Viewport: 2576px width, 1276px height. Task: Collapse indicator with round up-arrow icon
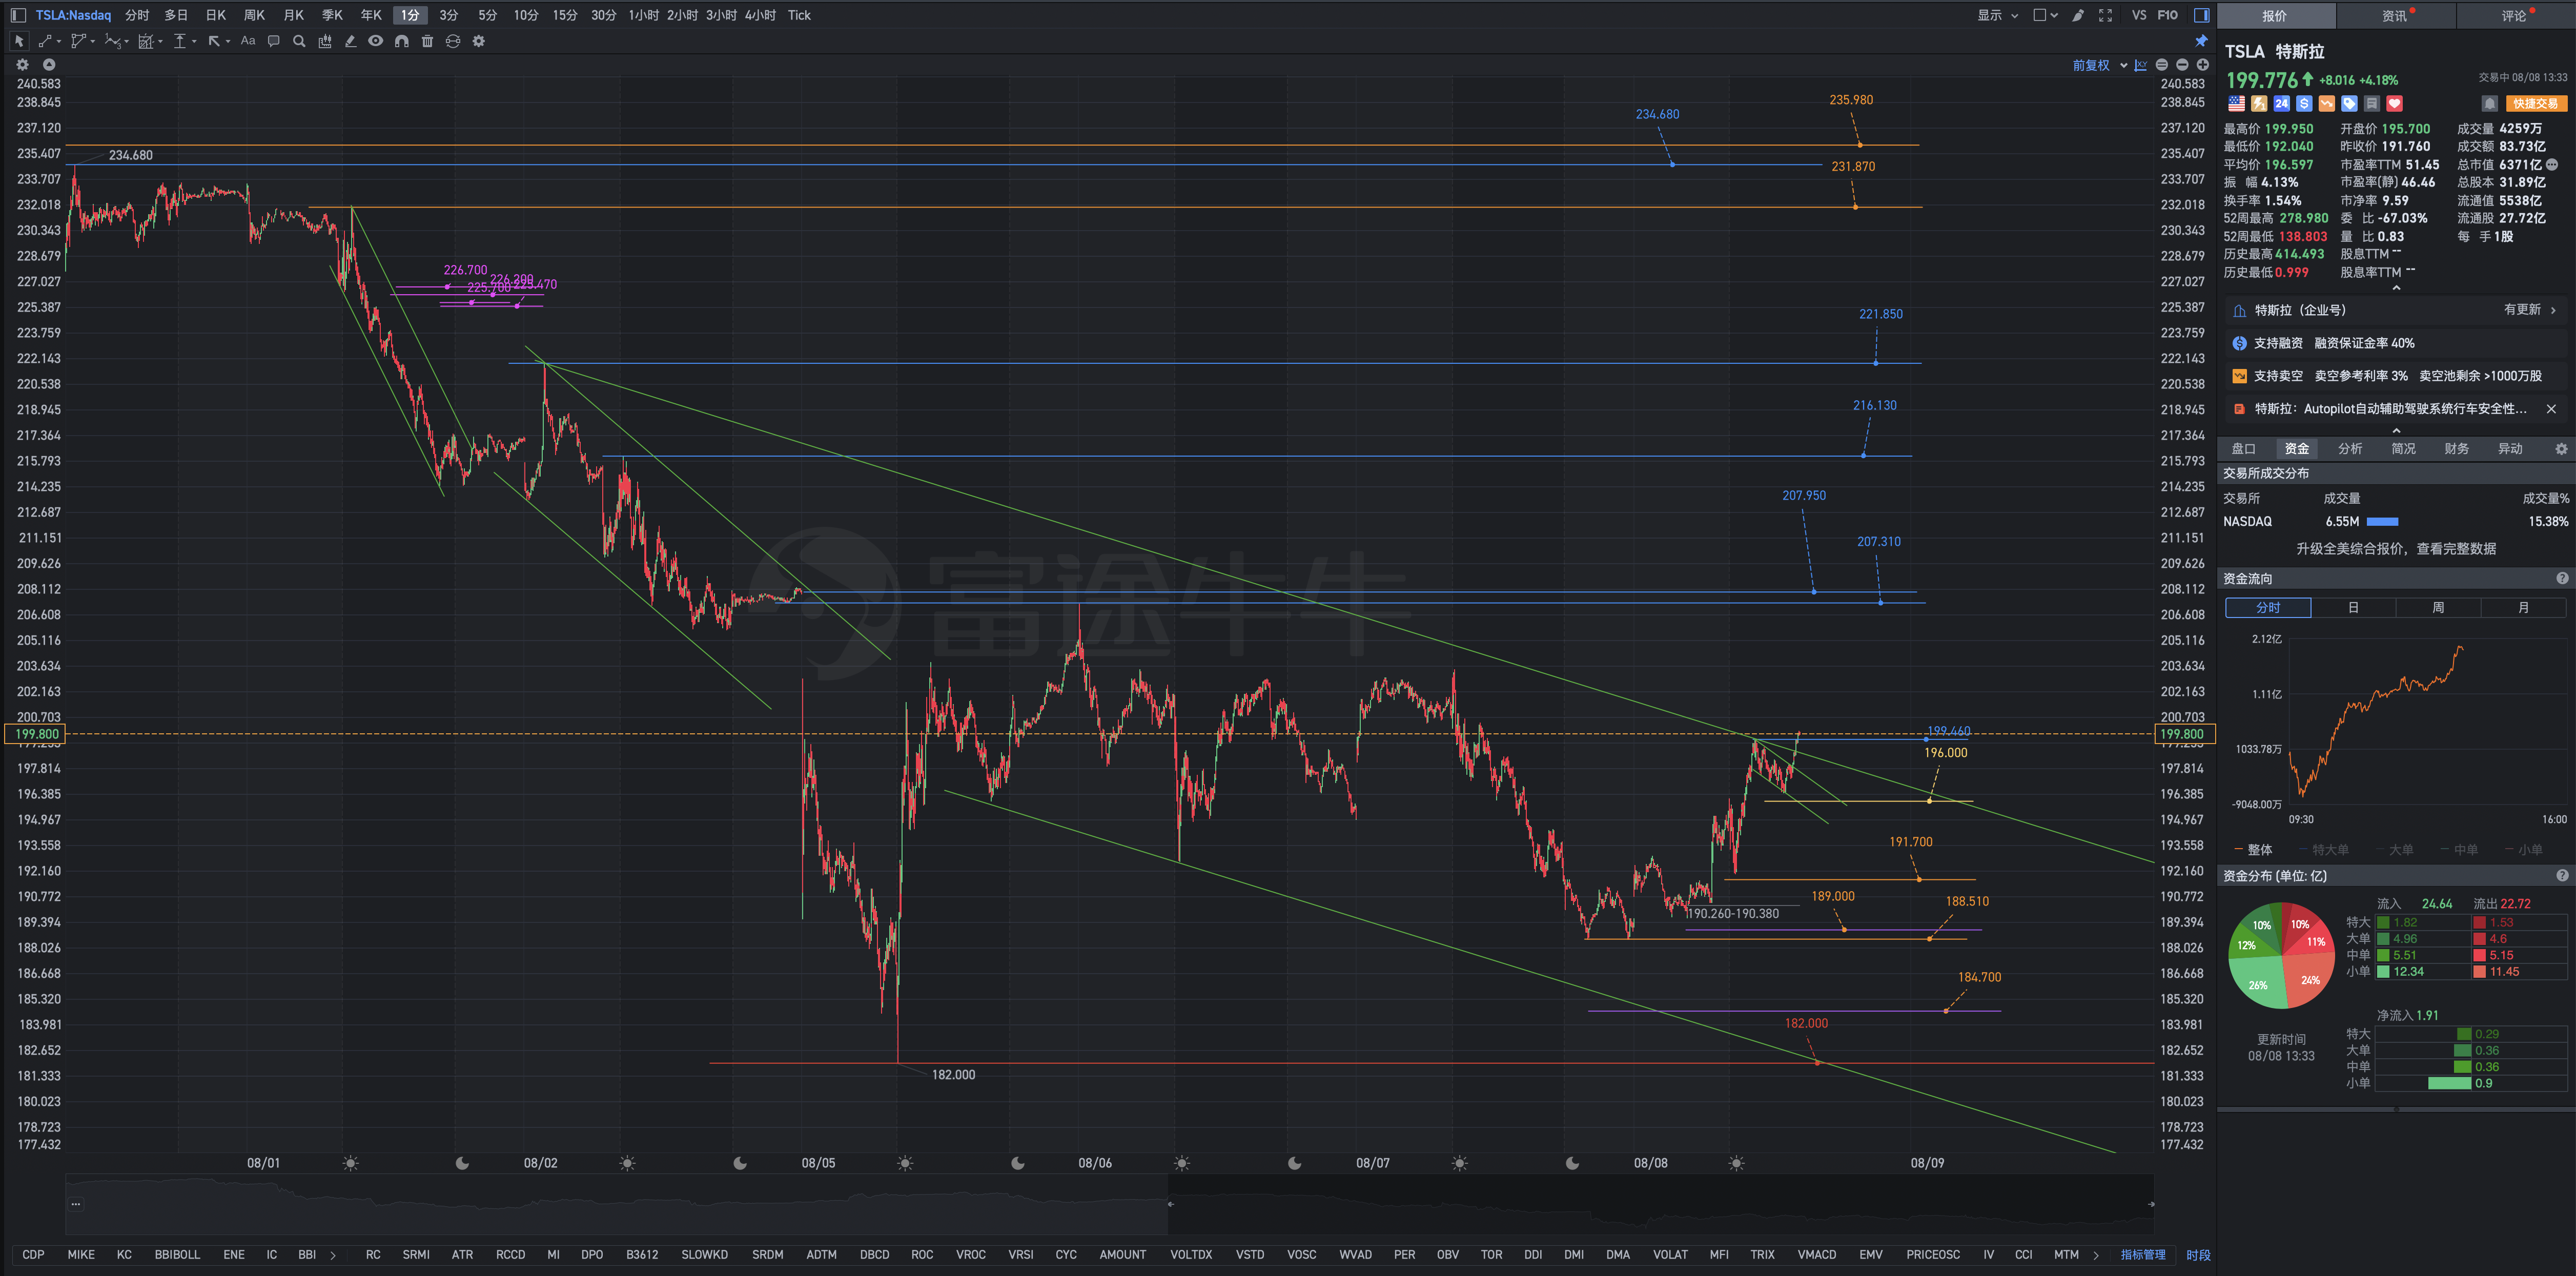(48, 64)
